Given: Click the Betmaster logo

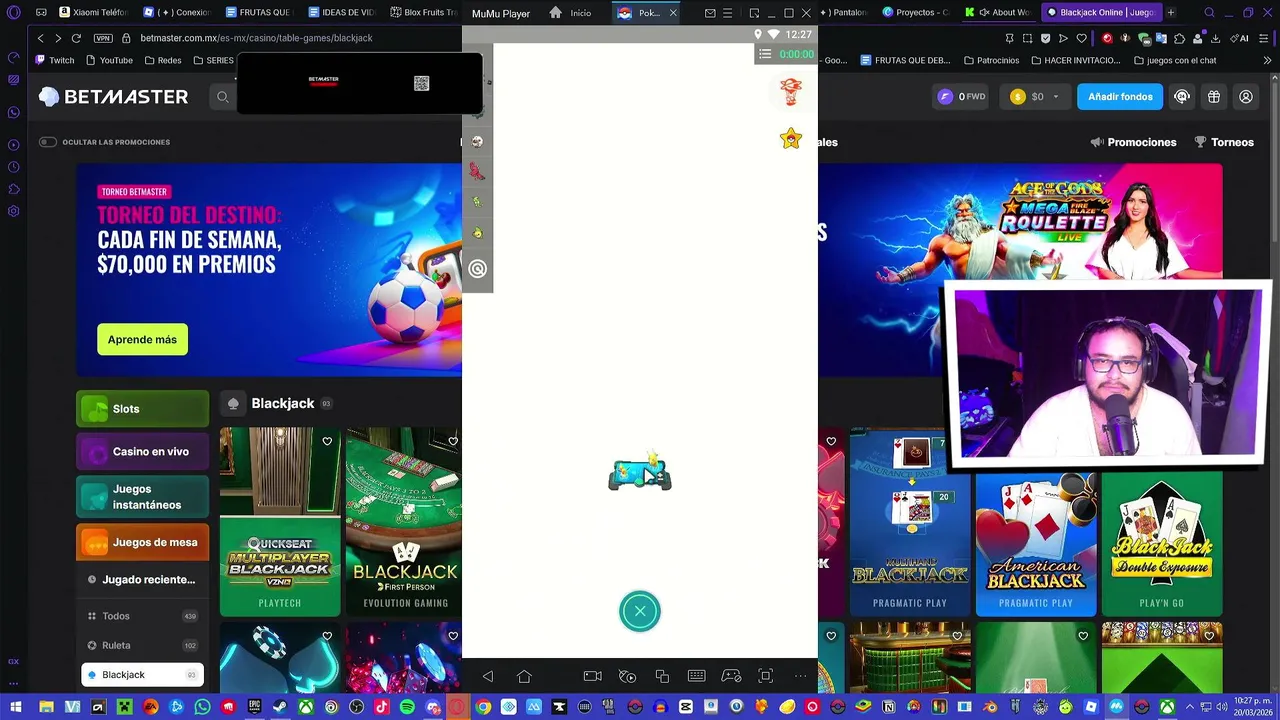Looking at the screenshot, I should pos(113,97).
